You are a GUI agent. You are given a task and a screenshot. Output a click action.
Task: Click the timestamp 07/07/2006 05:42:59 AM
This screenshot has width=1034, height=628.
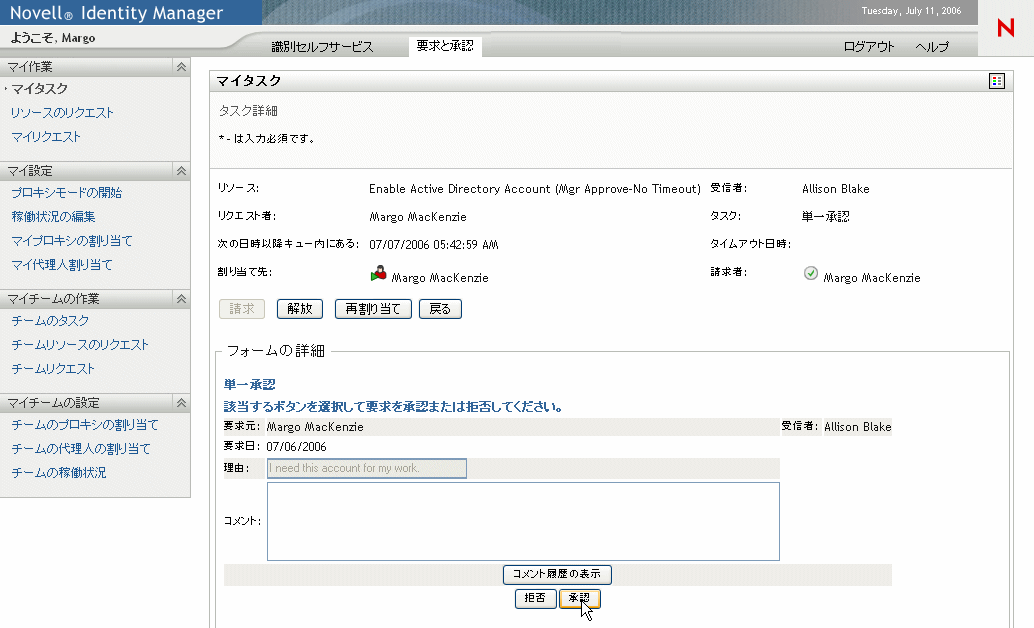point(434,245)
